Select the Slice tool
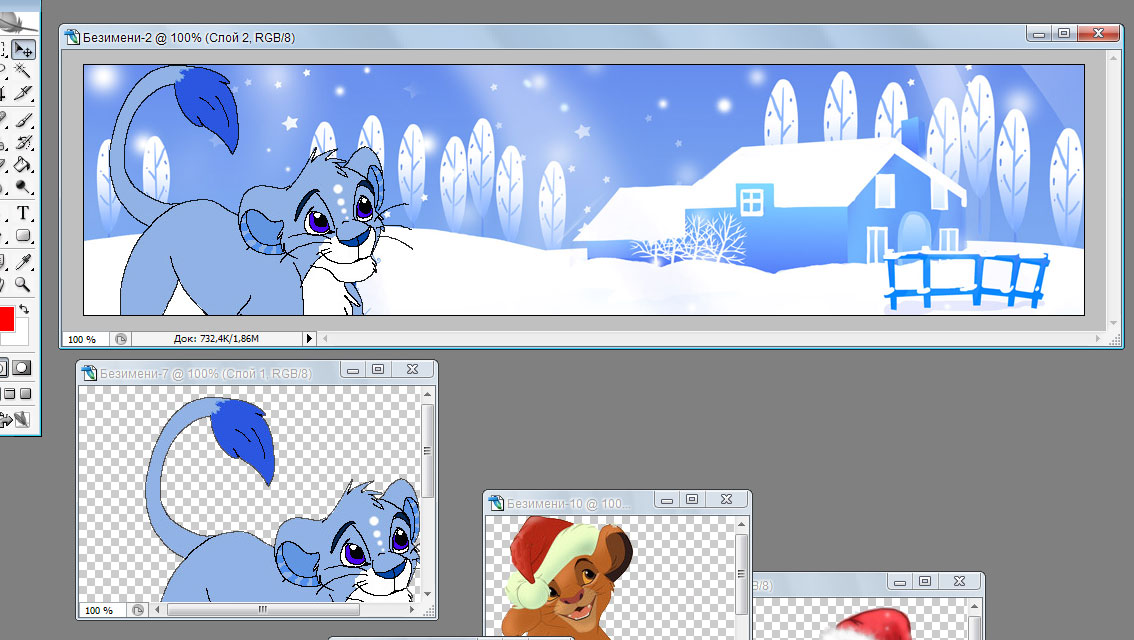Screen dimensions: 1134x640 [x=22, y=93]
